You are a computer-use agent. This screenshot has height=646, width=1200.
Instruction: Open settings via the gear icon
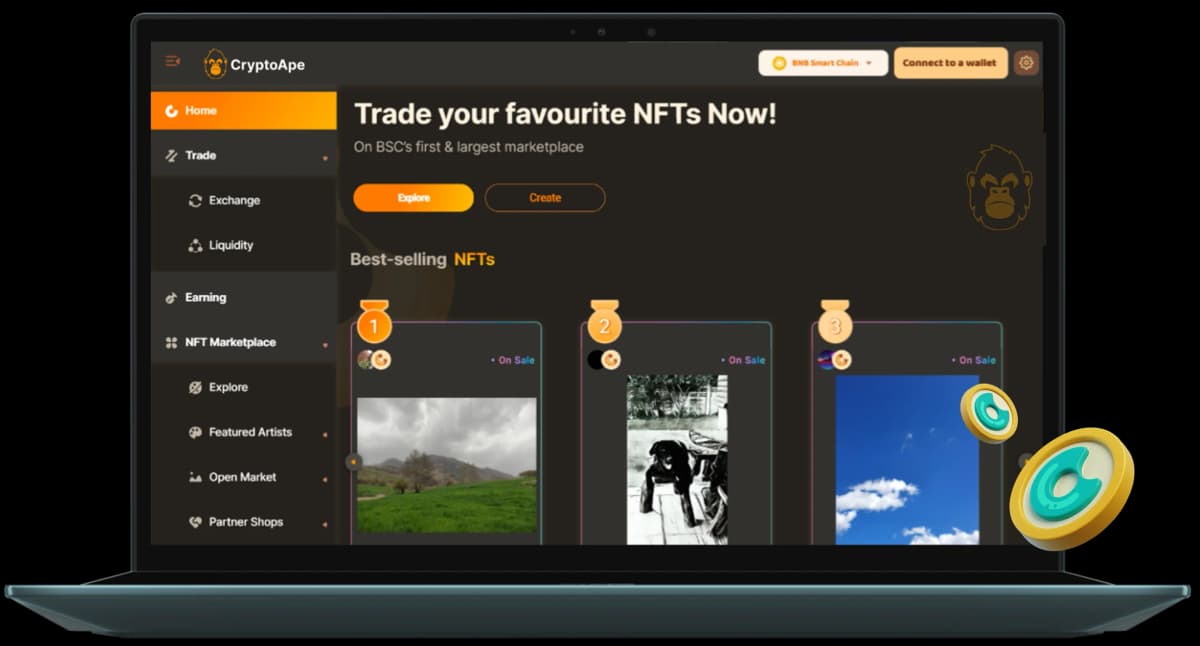click(x=1025, y=63)
